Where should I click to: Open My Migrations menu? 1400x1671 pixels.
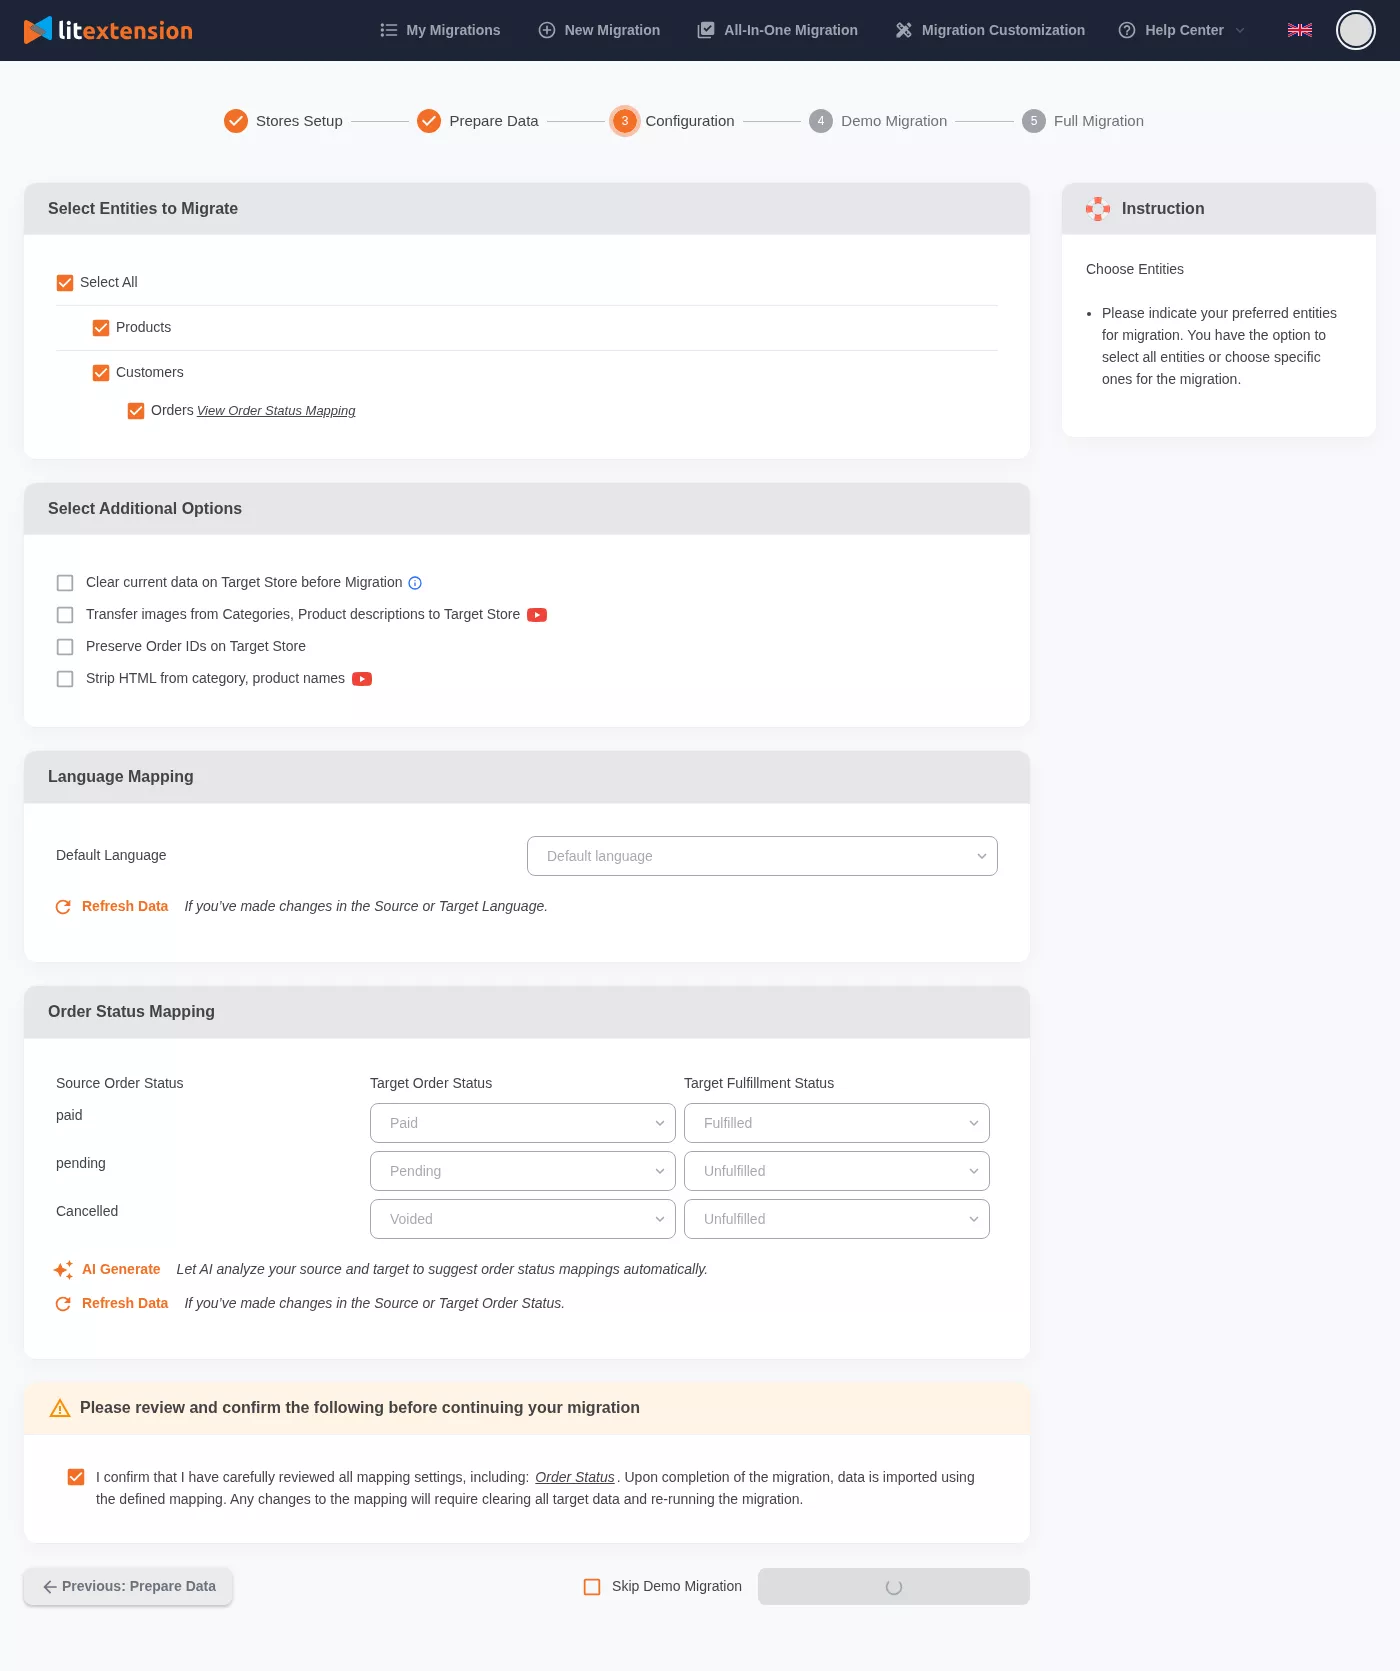pyautogui.click(x=440, y=30)
